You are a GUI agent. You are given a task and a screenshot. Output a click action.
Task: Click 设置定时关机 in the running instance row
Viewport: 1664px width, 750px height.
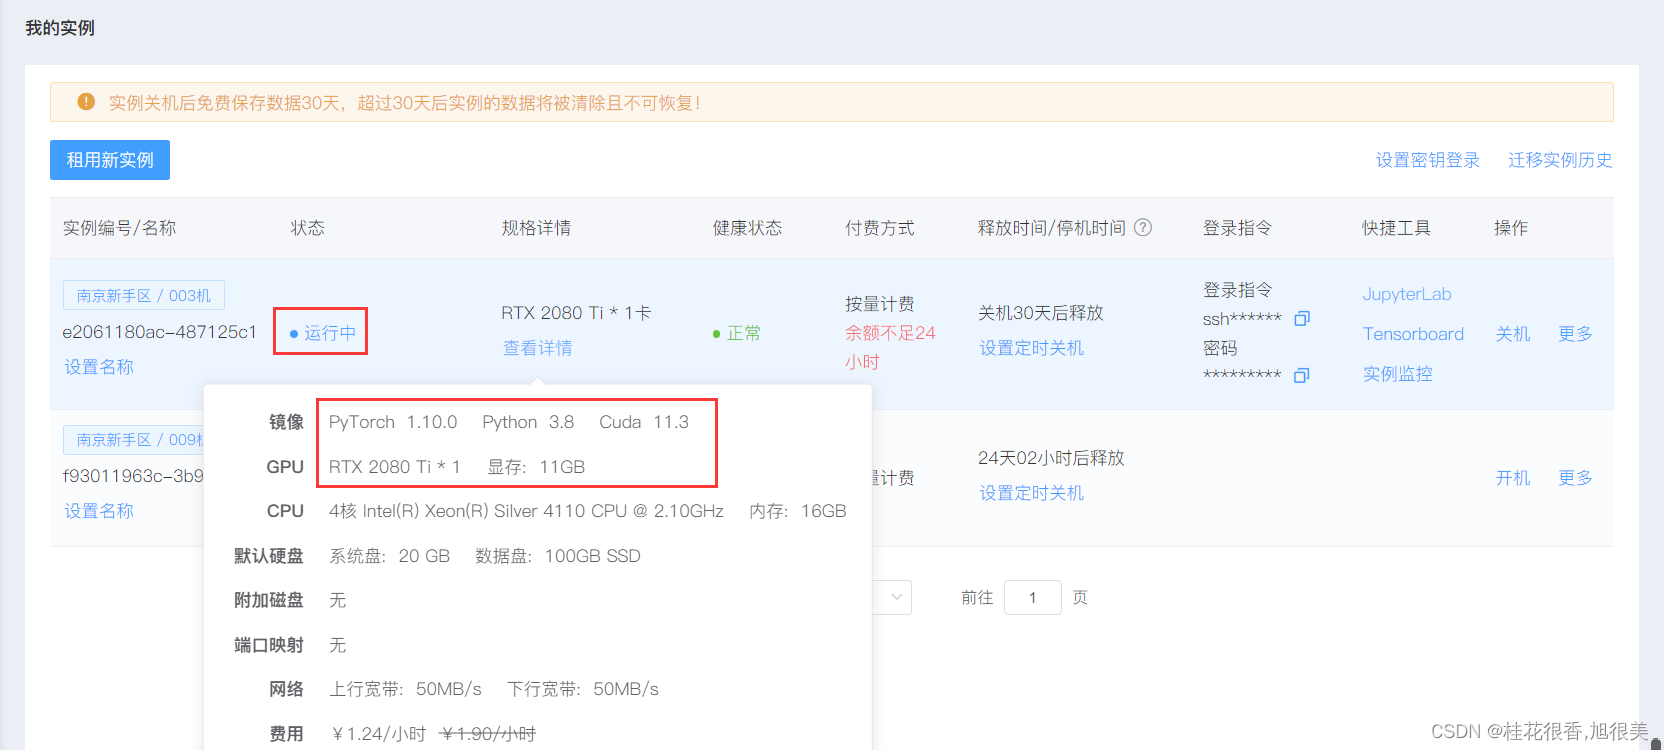click(1031, 348)
